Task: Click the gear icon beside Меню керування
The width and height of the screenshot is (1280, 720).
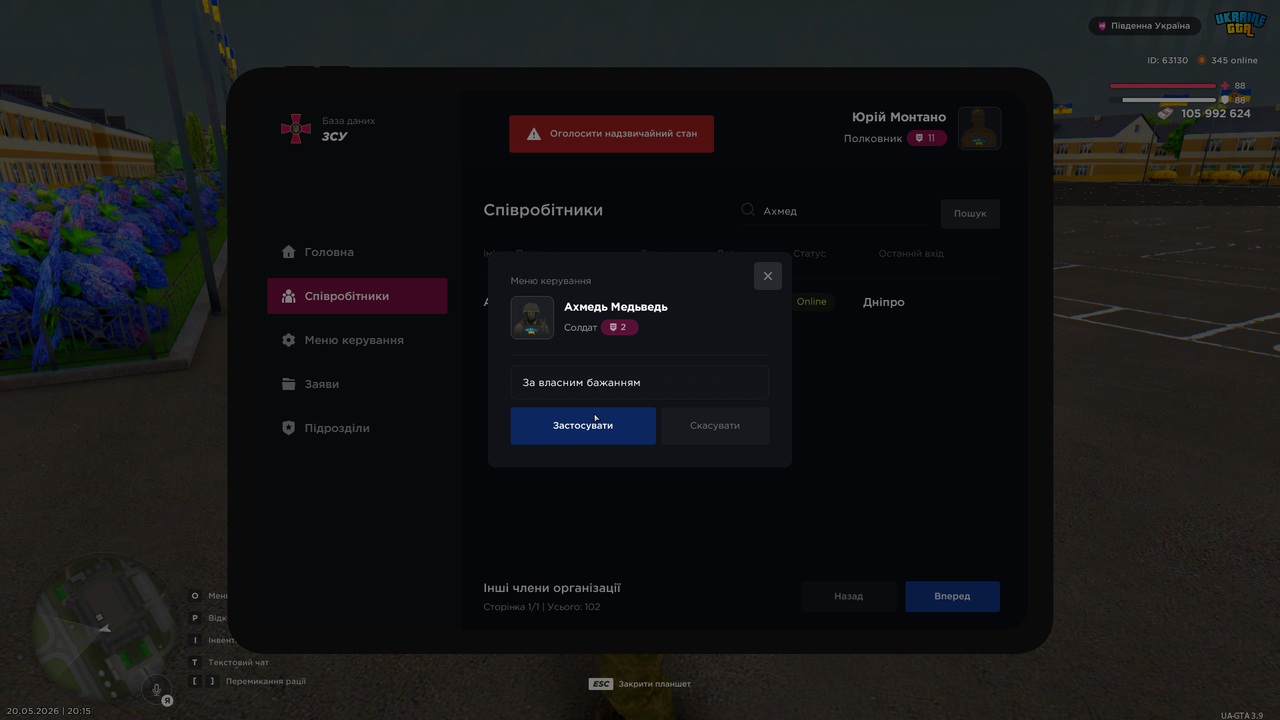Action: point(289,340)
